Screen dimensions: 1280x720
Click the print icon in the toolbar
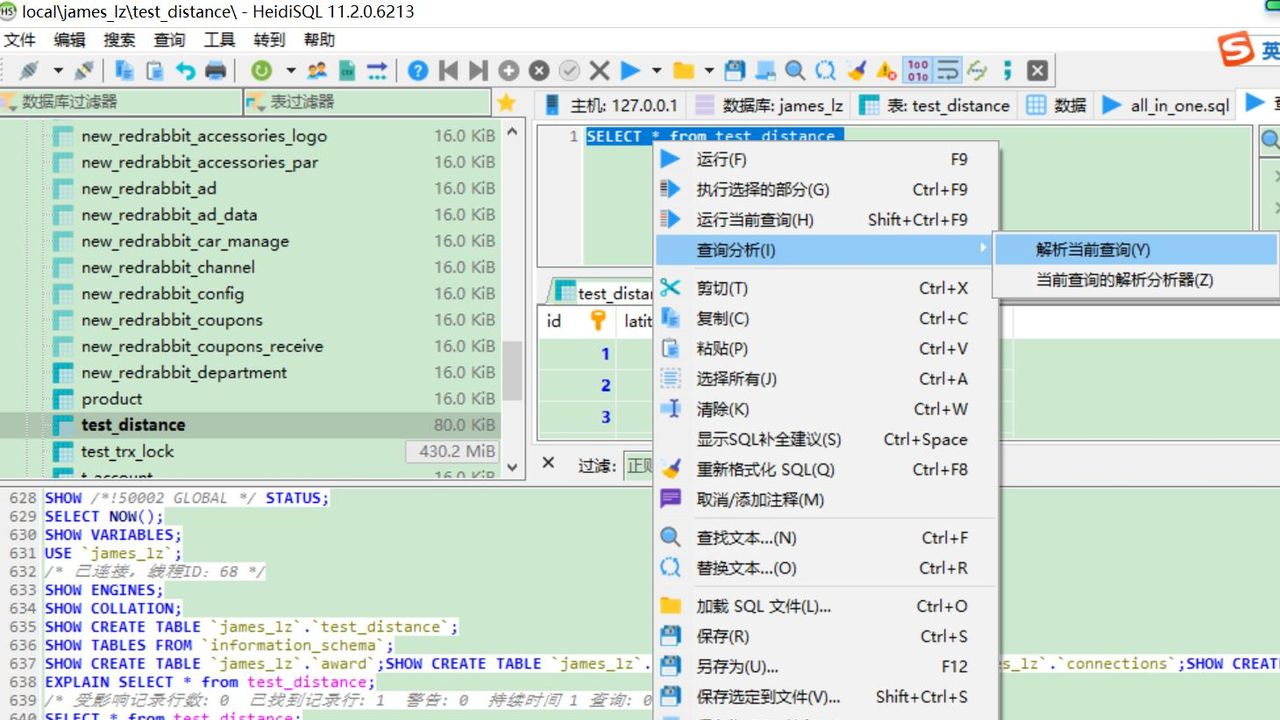click(x=215, y=70)
